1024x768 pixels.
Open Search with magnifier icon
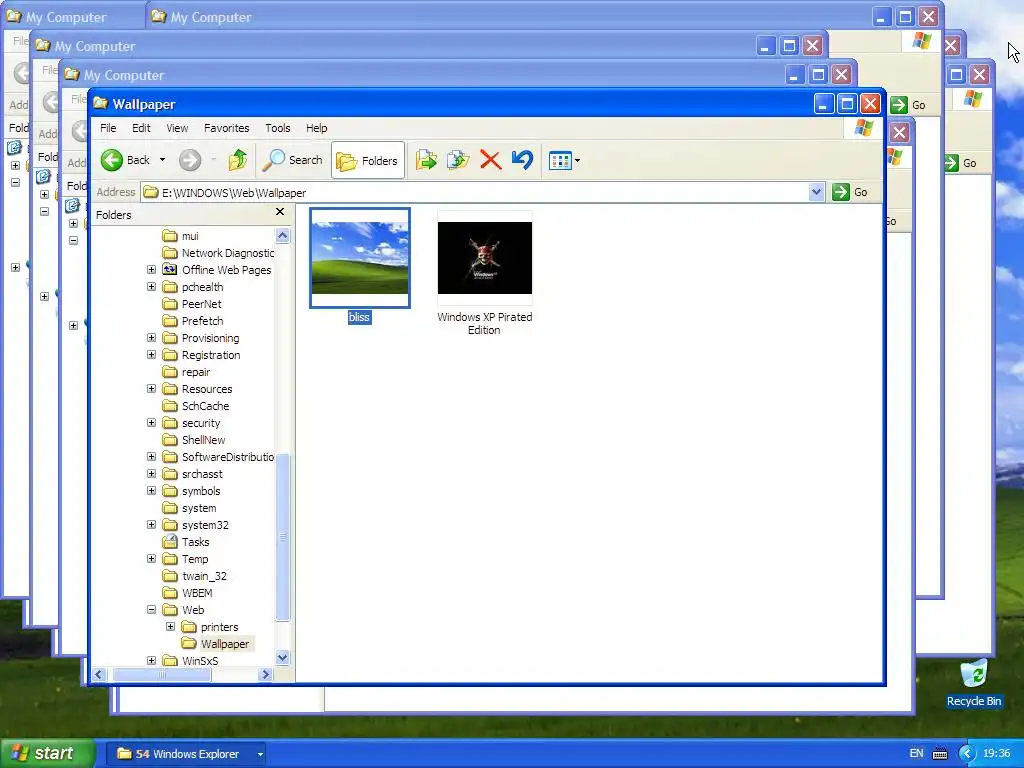(293, 160)
